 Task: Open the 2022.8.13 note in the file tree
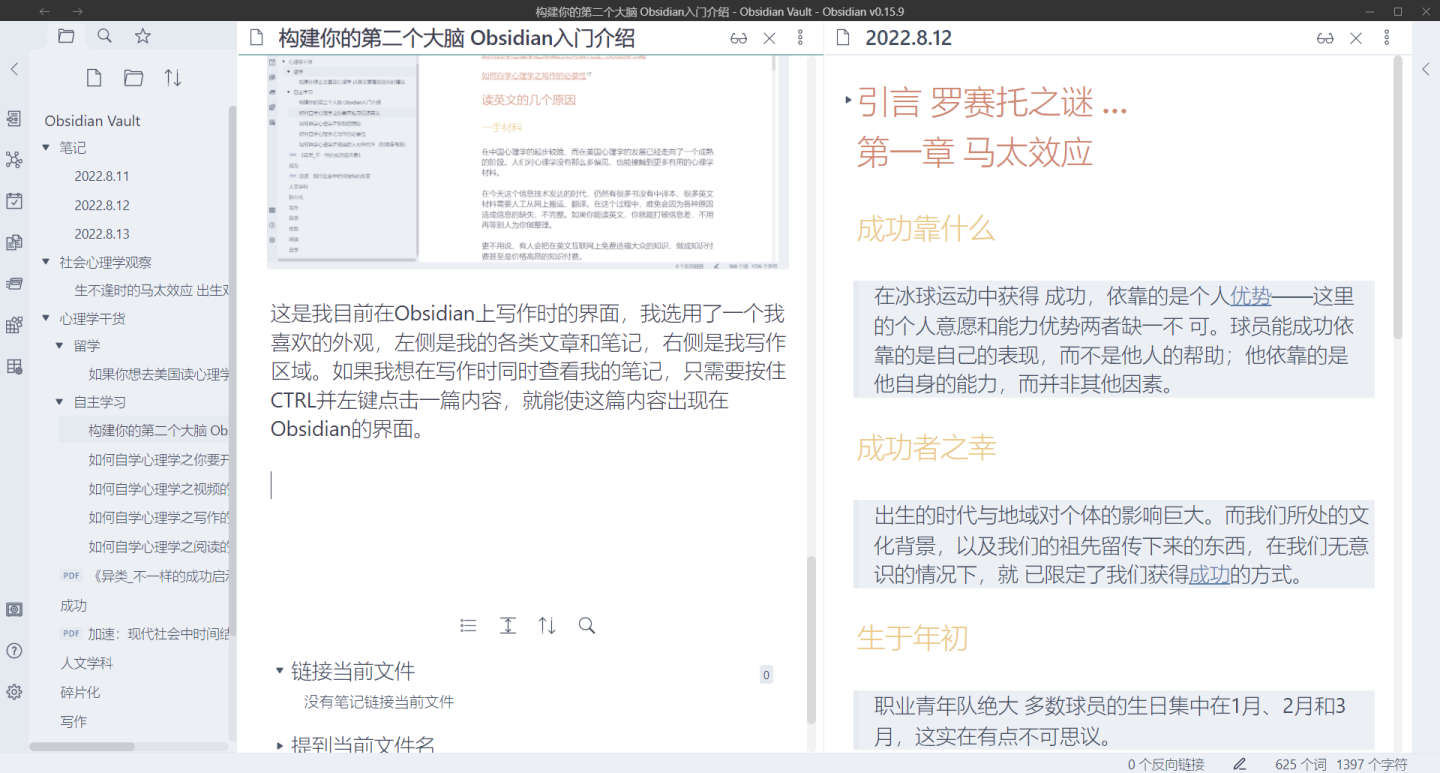coord(102,234)
